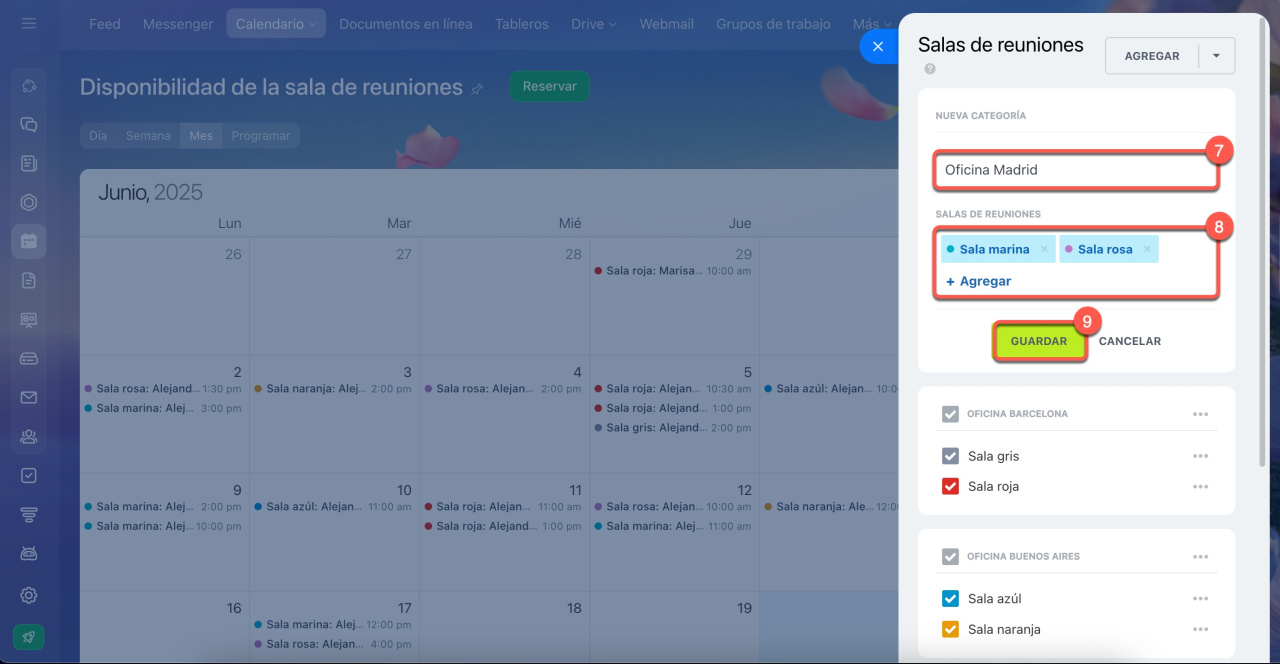Image resolution: width=1280 pixels, height=664 pixels.
Task: Open the settings gear icon in sidebar
Action: 29,595
